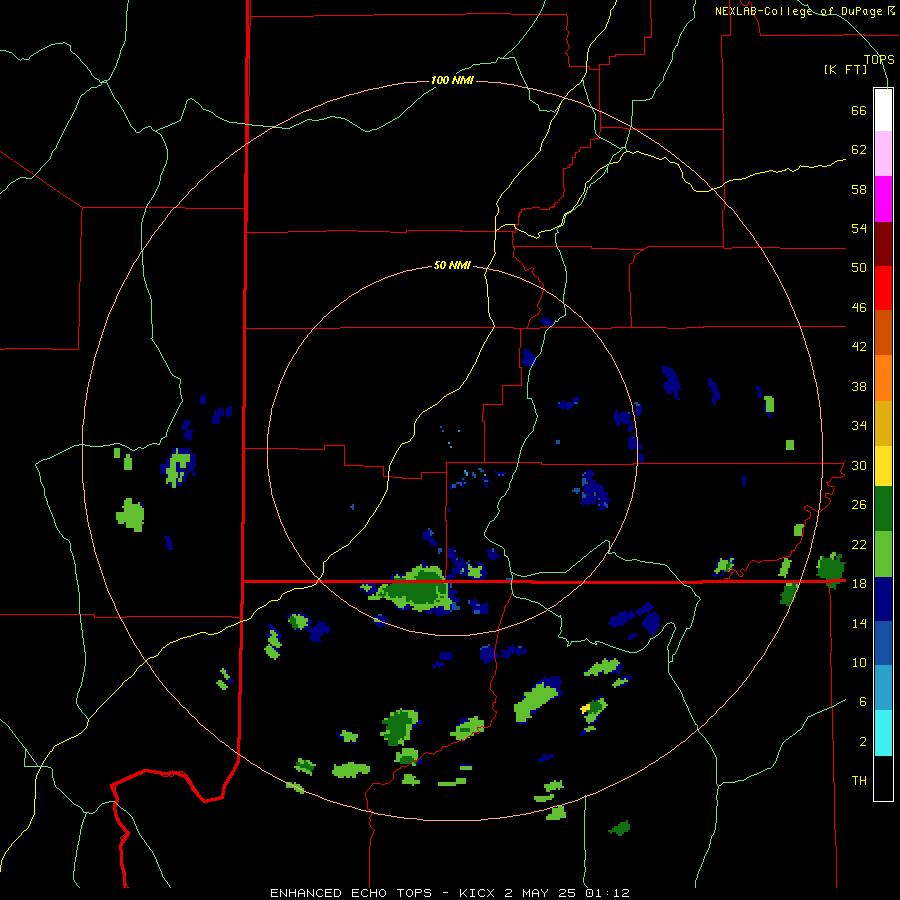Click the NEXLAB-College of DuPage credit

(804, 11)
